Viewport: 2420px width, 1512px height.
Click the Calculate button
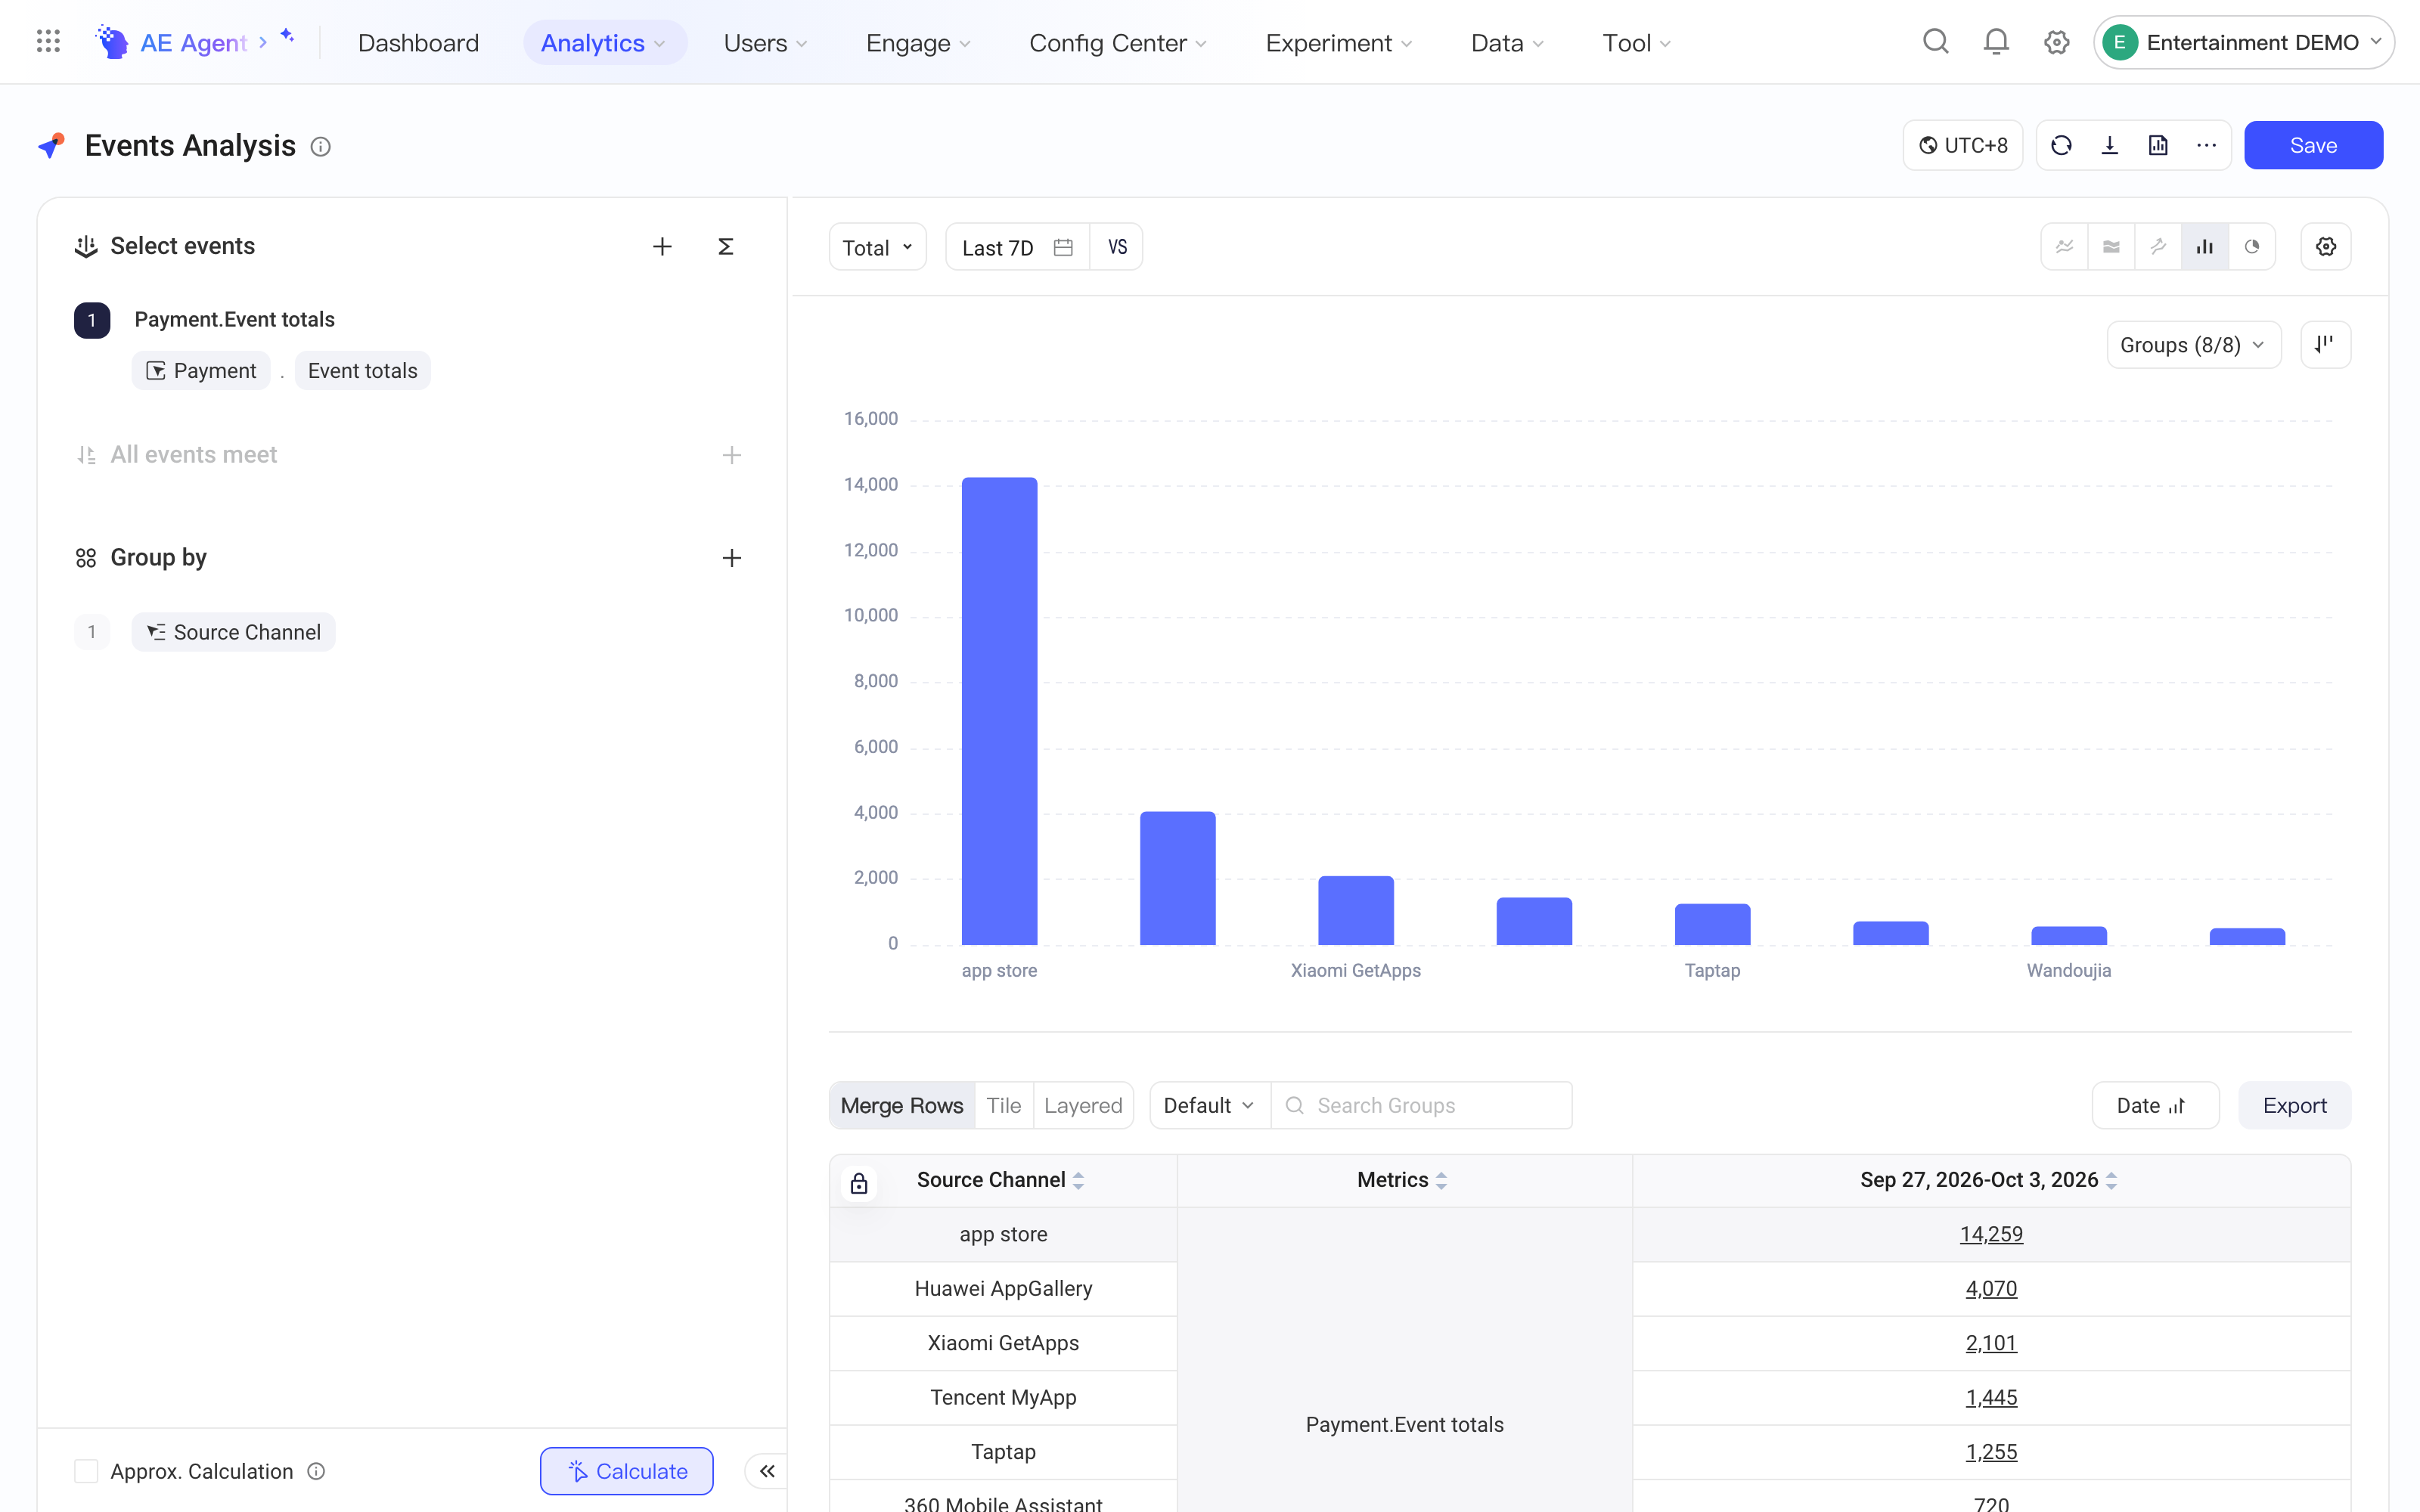(x=627, y=1471)
